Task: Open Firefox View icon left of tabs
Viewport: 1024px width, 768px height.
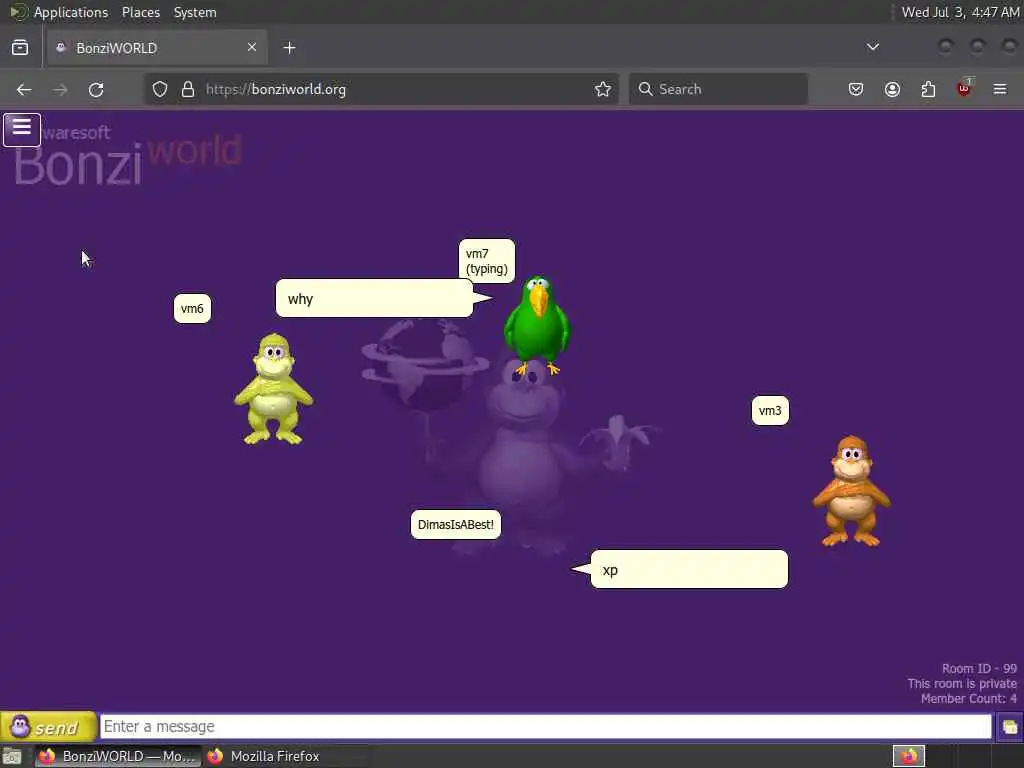Action: pos(20,48)
